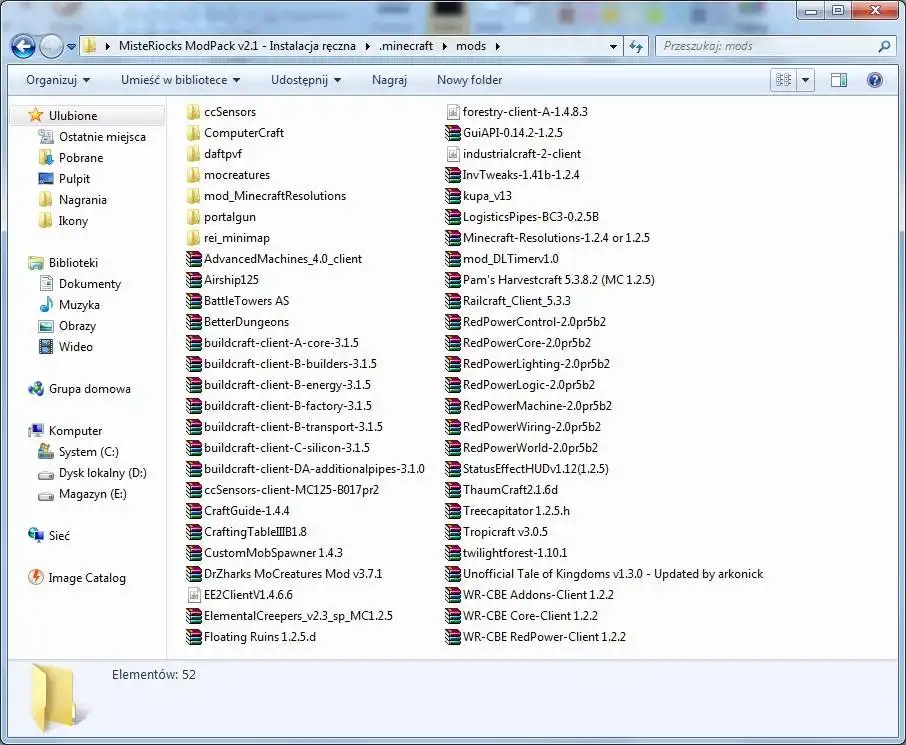Select ThaumCraft2.1.6d file
Viewport: 906px width, 745px height.
[510, 490]
